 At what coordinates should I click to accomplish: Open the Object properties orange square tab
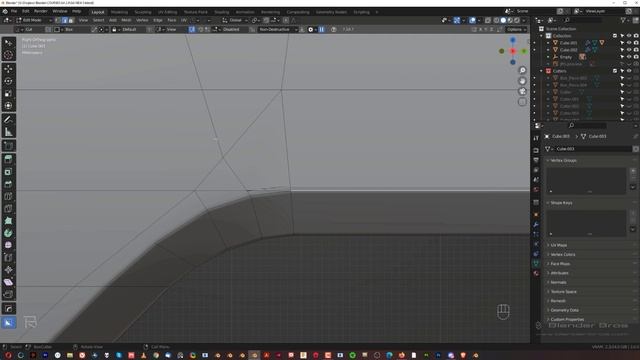click(x=536, y=215)
